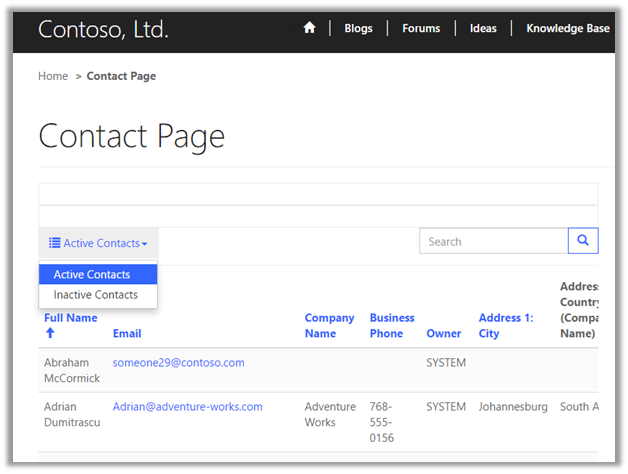The height and width of the screenshot is (474, 628).
Task: Sort by Owner column header
Action: click(x=444, y=333)
